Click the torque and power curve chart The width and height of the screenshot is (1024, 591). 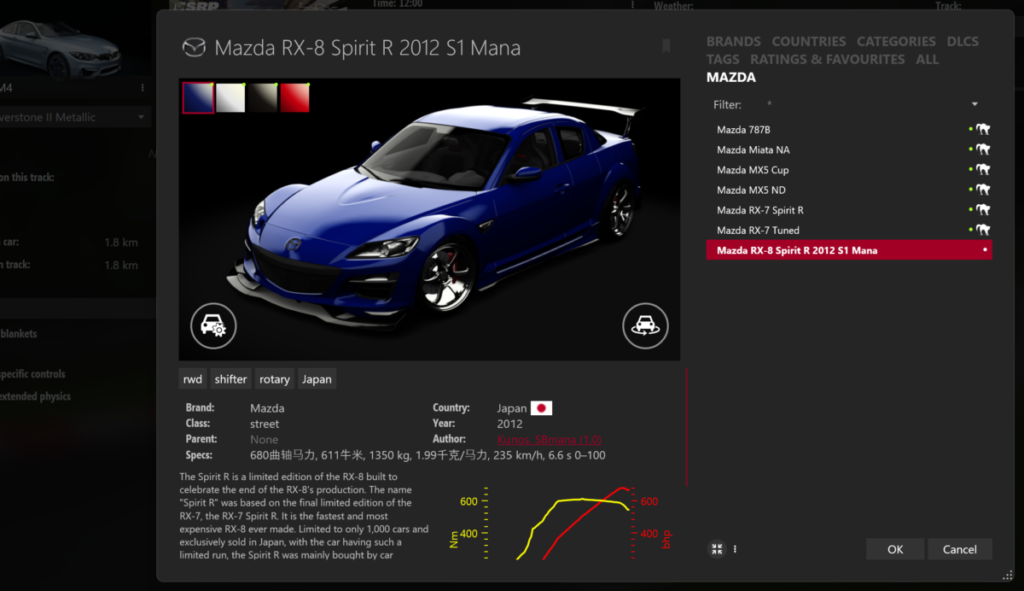coord(560,522)
